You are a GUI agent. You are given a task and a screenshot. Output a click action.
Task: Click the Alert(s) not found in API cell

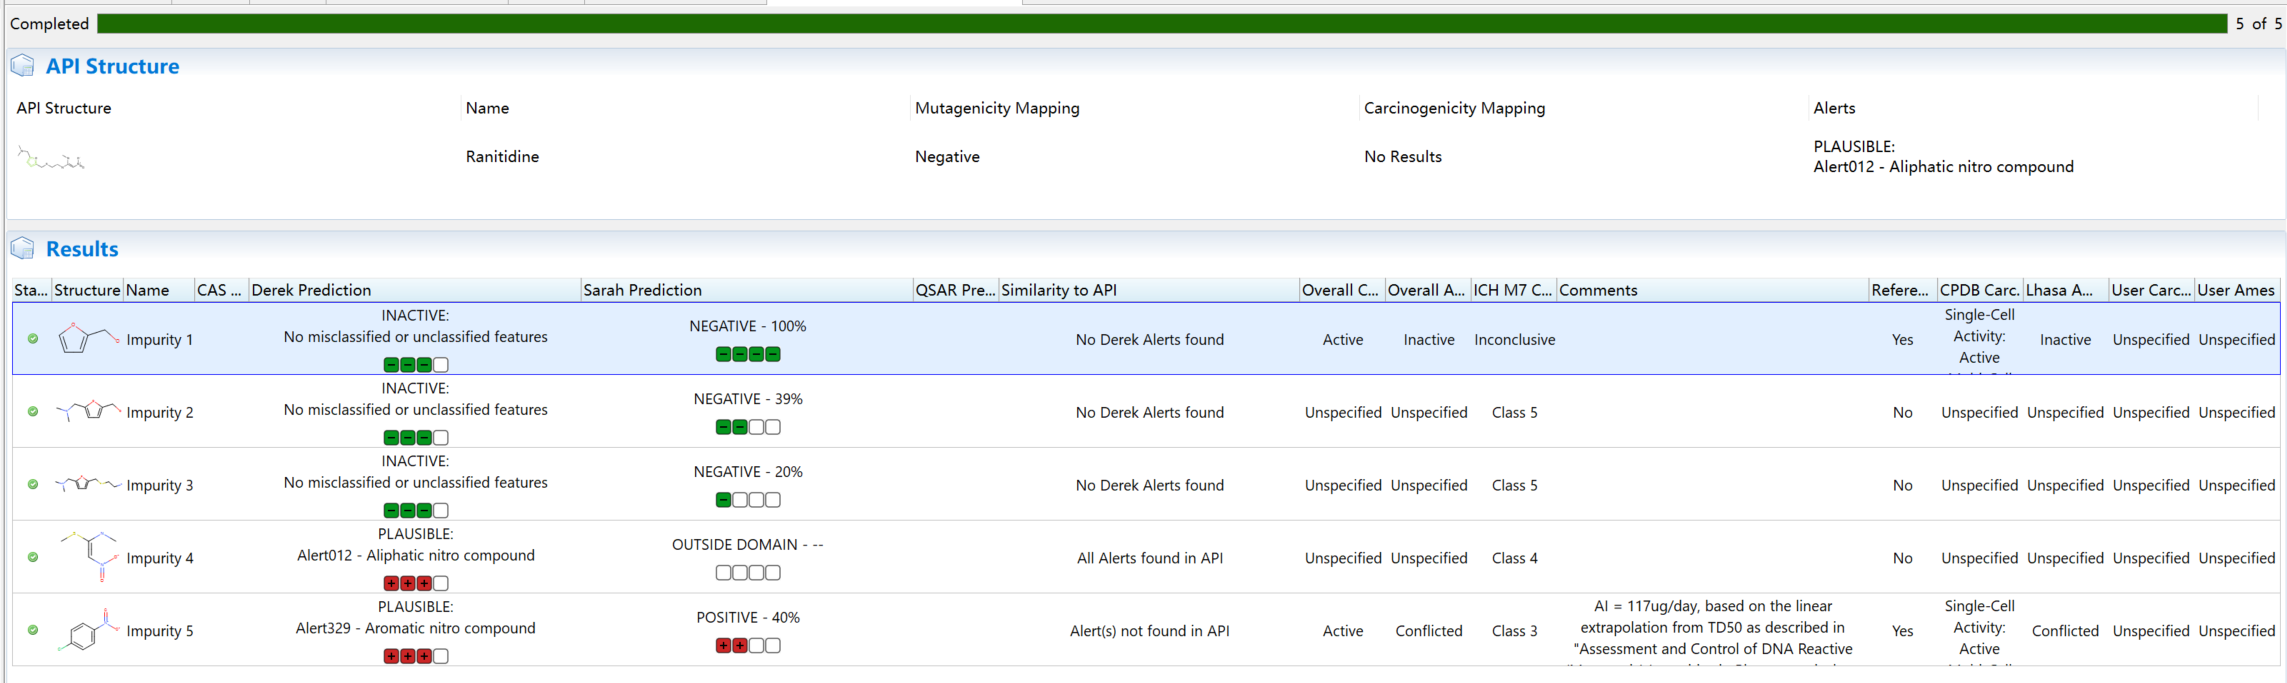tap(1149, 632)
